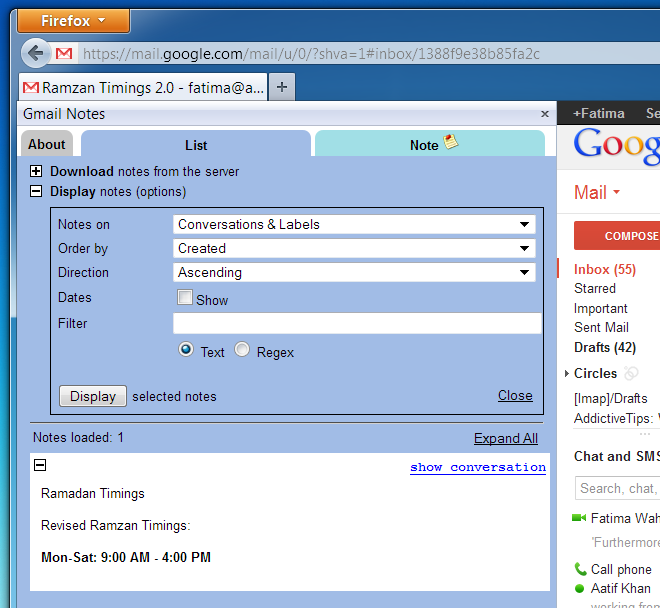Click the Circles rings icon
Image resolution: width=660 pixels, height=608 pixels.
point(631,373)
